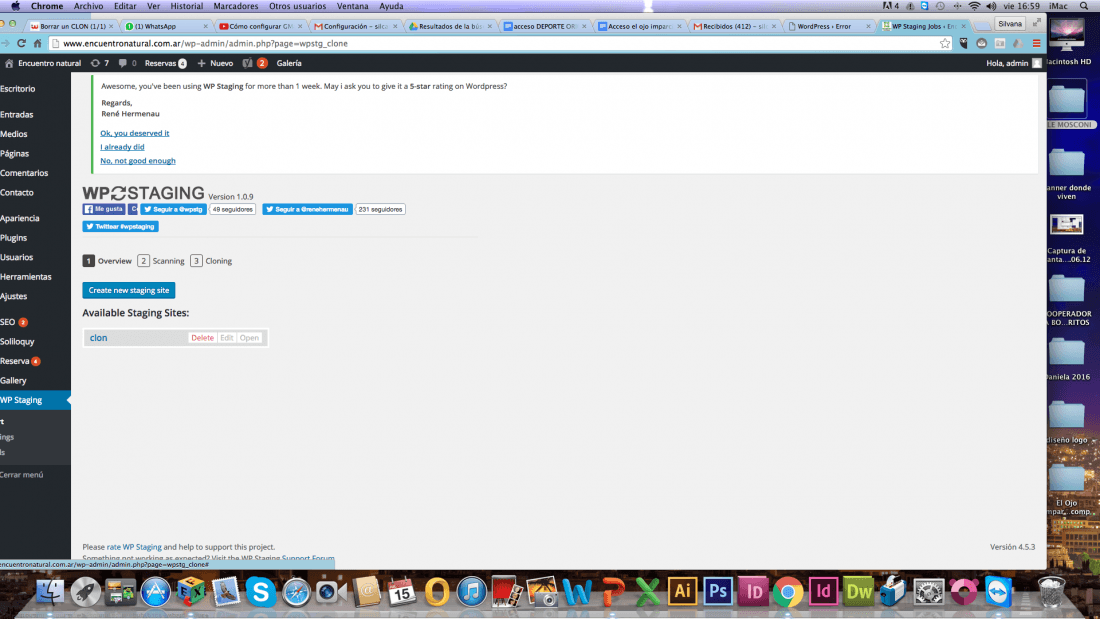The width and height of the screenshot is (1100, 619).
Task: Click Reservas in the admin bar
Action: [x=166, y=63]
